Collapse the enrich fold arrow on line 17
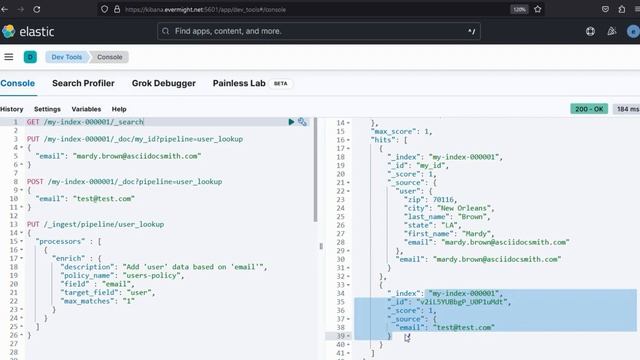Viewport: 640px width, 360px height. (x=22, y=258)
